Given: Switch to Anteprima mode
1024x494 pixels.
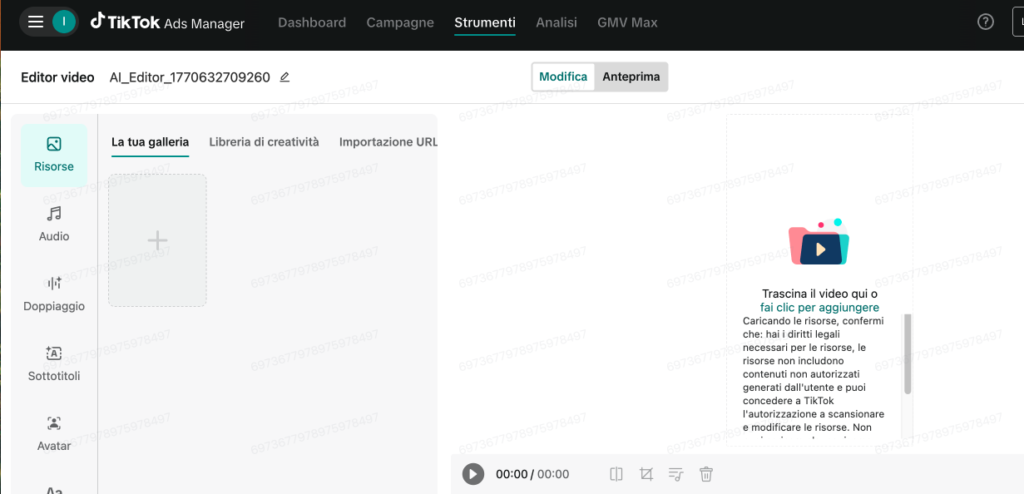Looking at the screenshot, I should pos(631,77).
